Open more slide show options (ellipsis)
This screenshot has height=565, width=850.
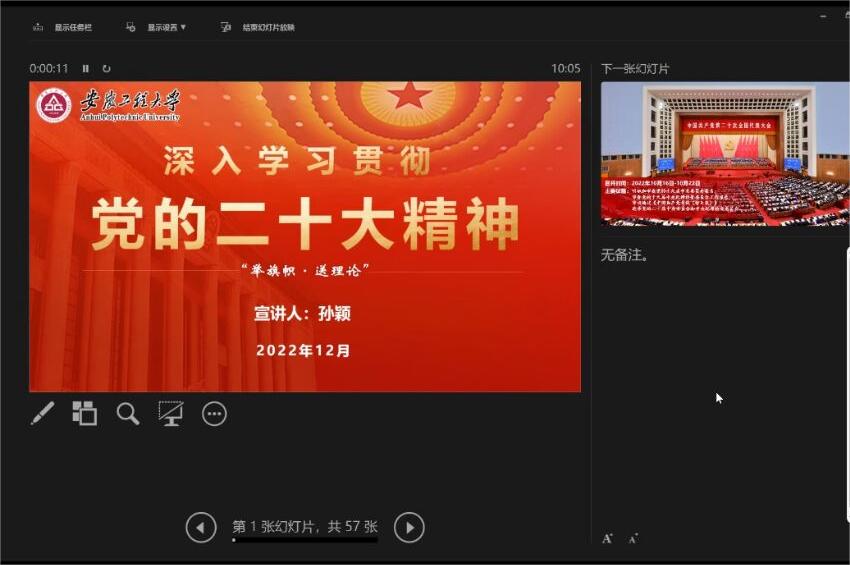click(214, 413)
